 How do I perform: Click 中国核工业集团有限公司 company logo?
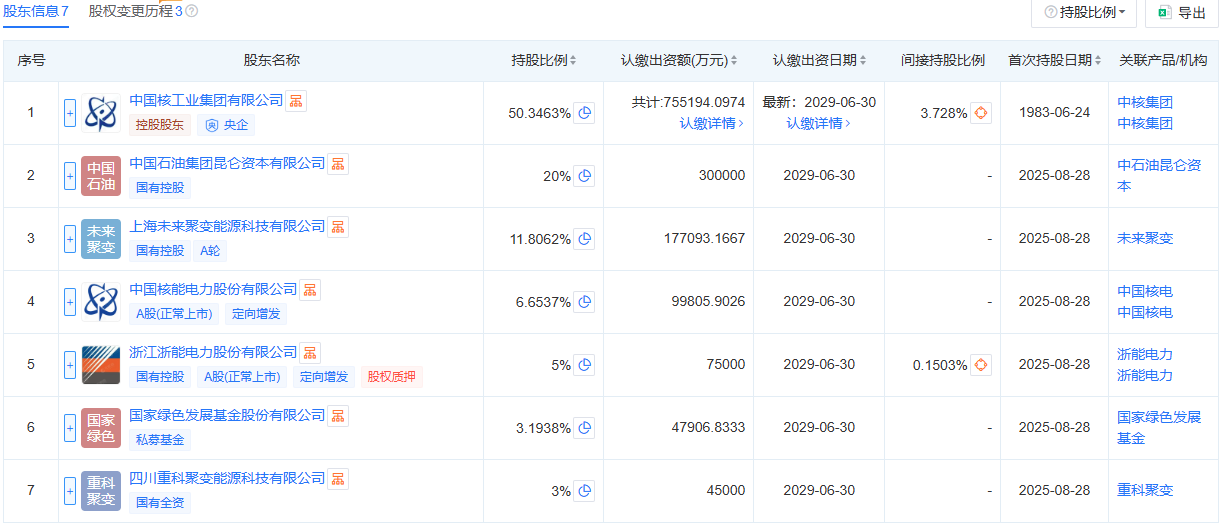point(101,113)
